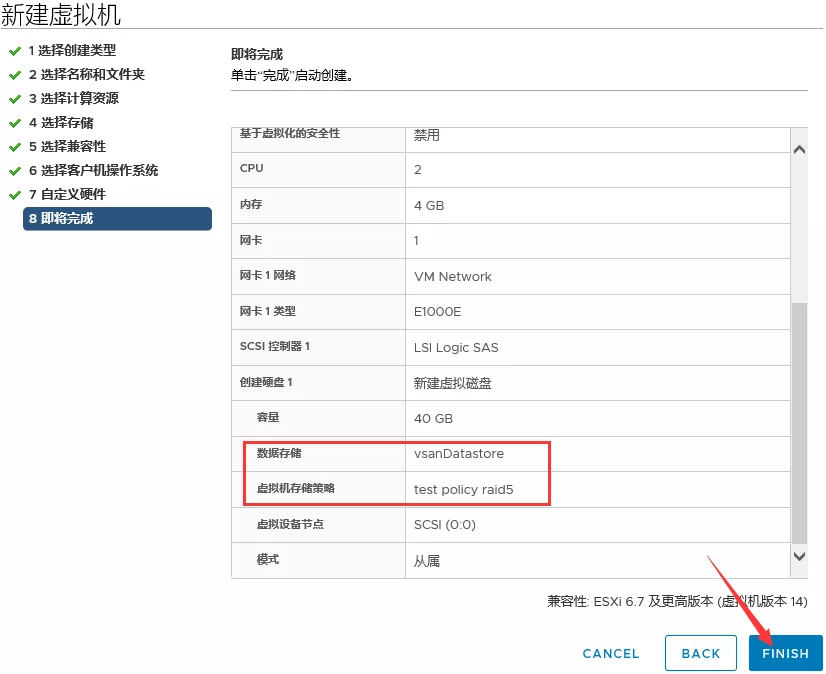Click green checkmark beside 选择存储
The width and height of the screenshot is (826, 674).
(x=14, y=122)
